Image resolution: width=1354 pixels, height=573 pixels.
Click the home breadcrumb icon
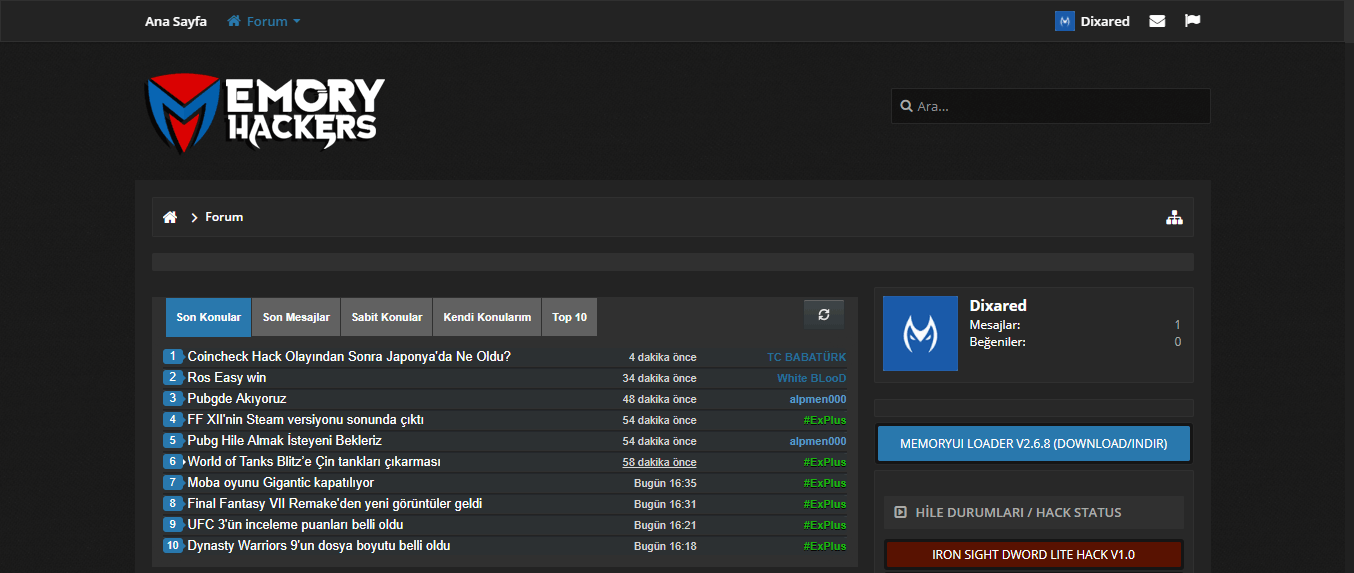click(x=170, y=217)
